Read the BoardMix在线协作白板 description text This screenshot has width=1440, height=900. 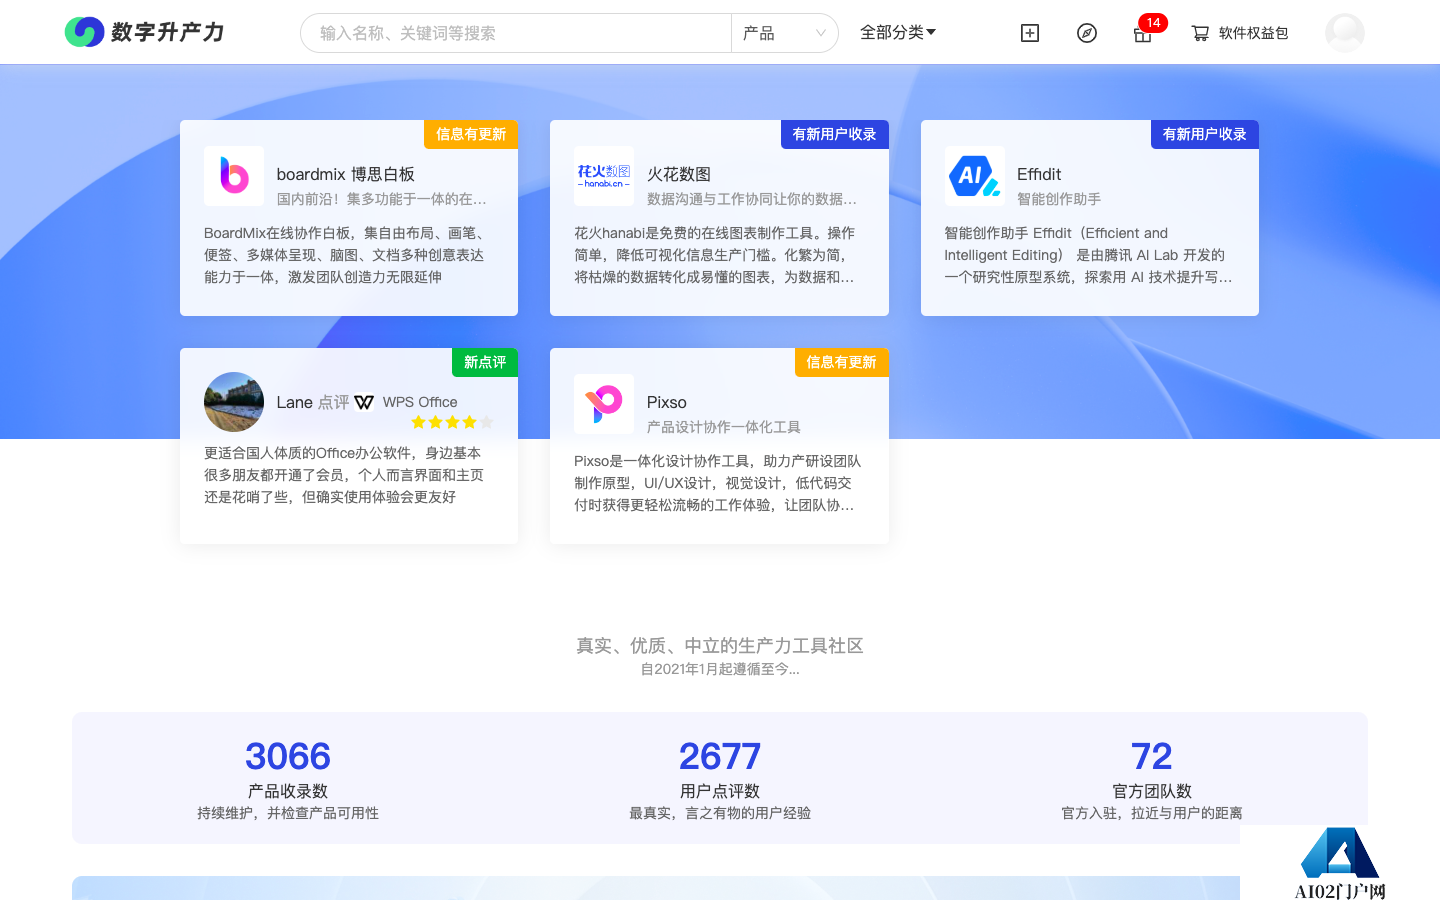point(346,255)
